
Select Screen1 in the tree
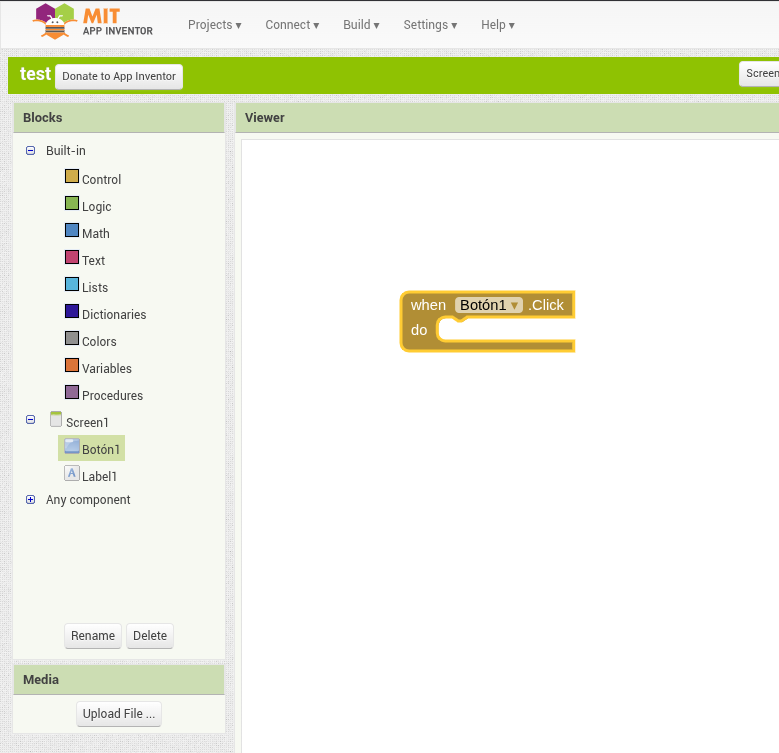click(x=87, y=423)
